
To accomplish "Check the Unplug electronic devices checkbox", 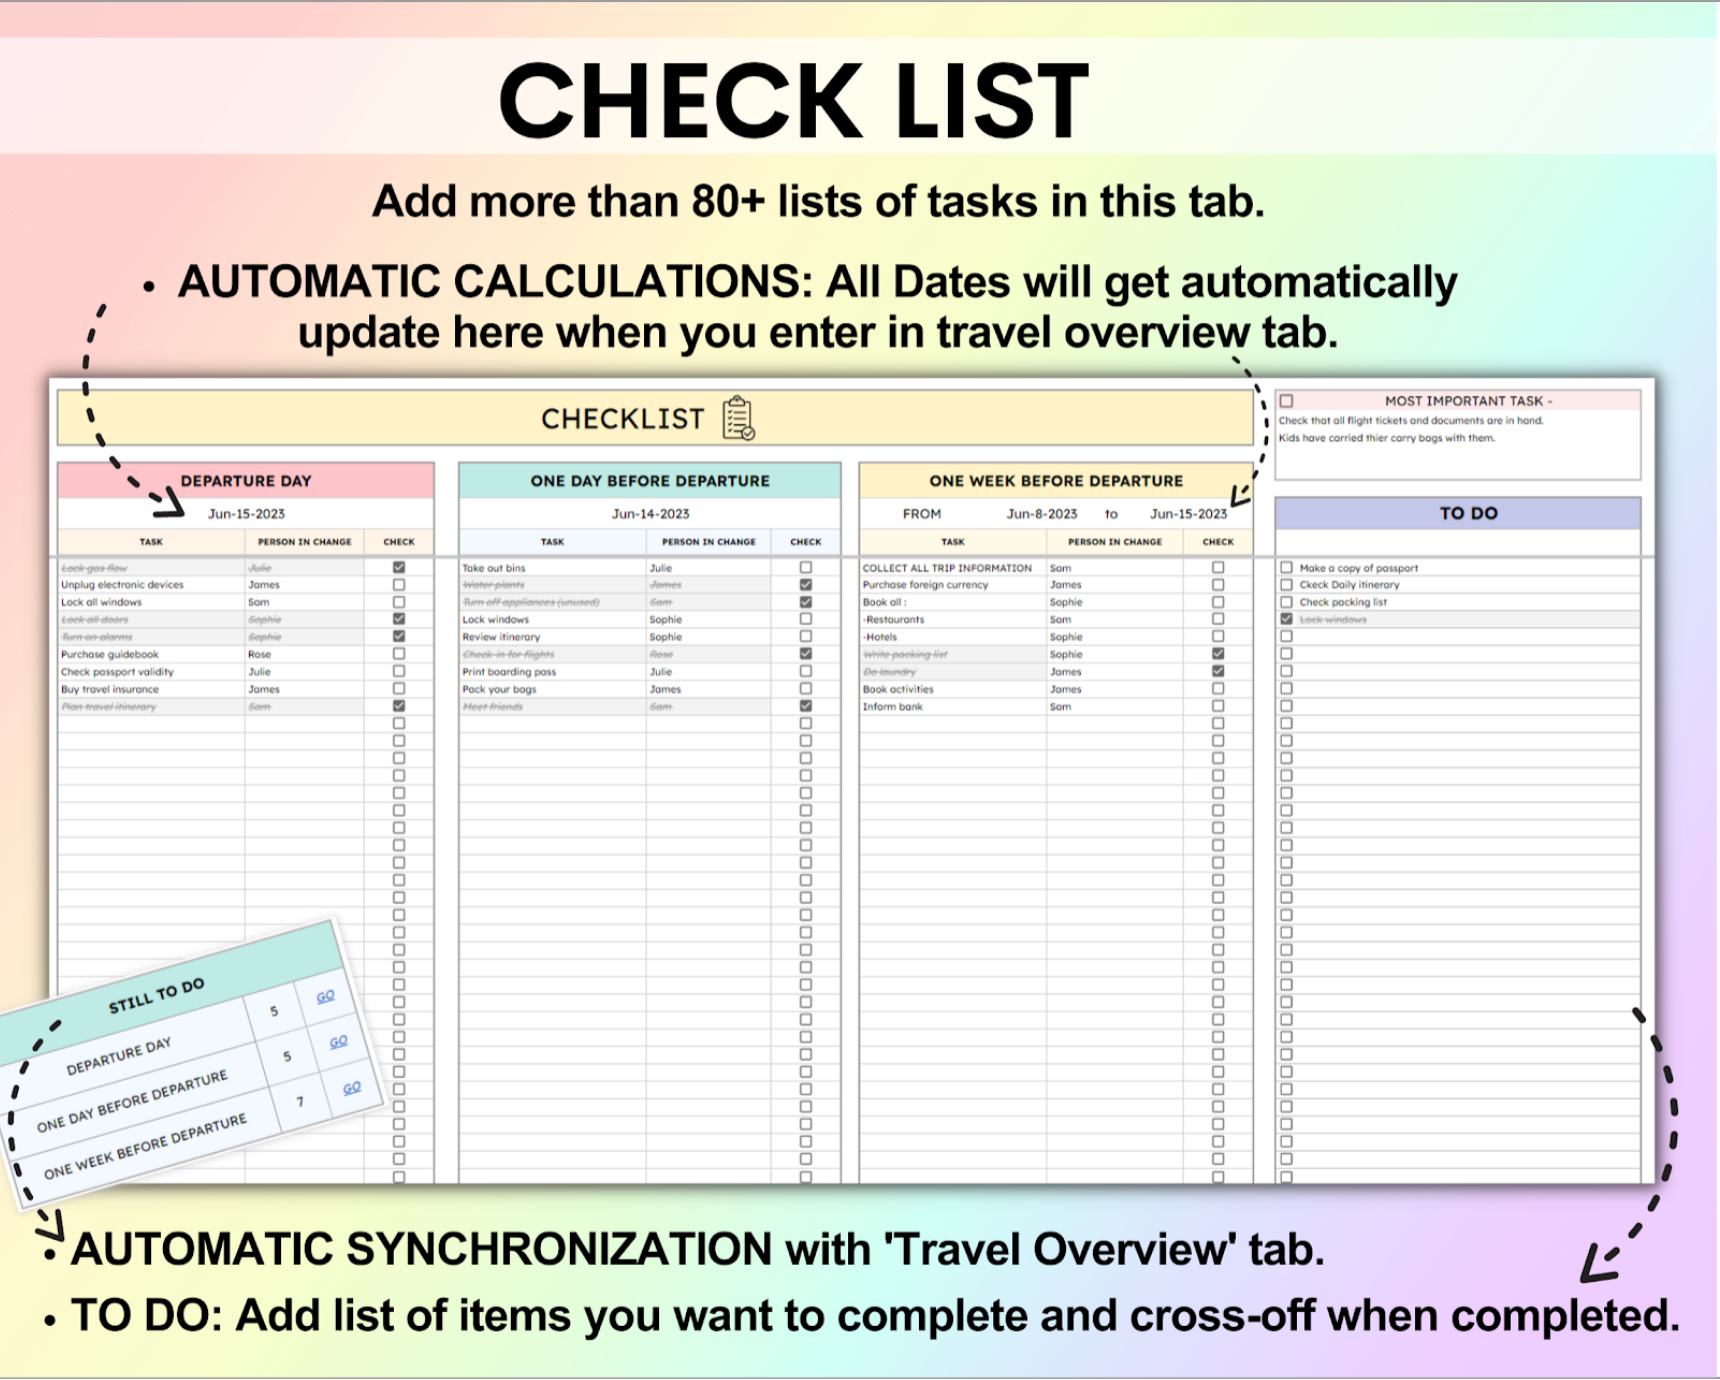I will coord(399,585).
